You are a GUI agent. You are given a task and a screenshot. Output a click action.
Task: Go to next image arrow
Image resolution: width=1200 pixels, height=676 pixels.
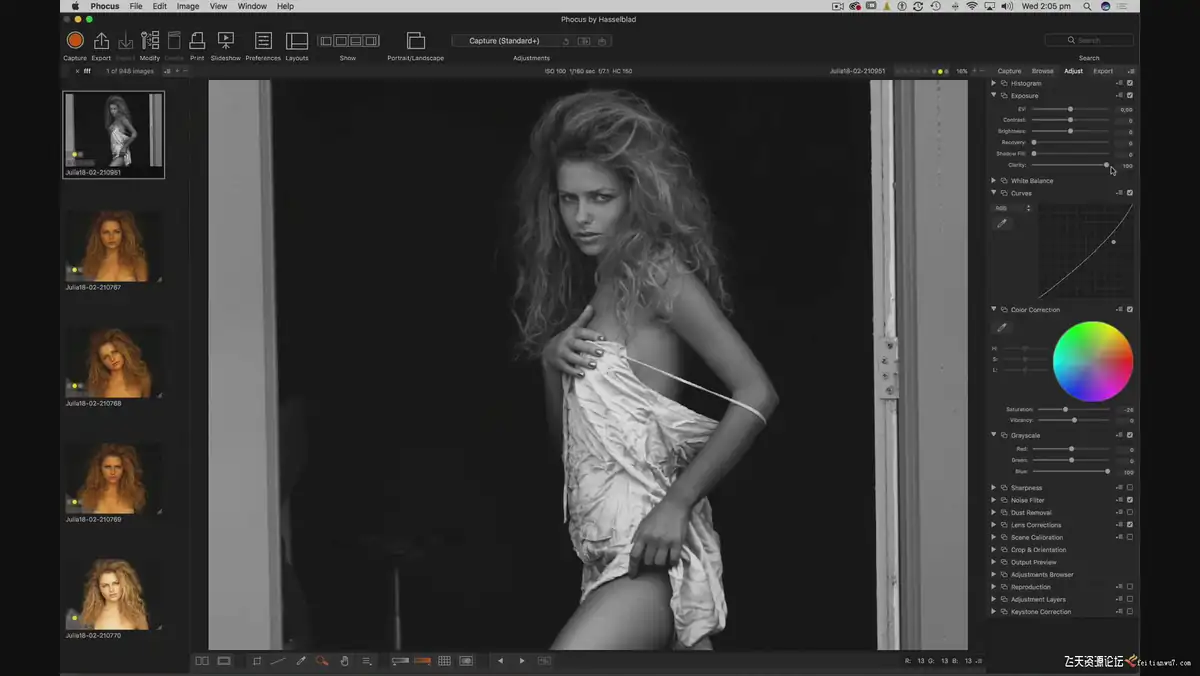[x=522, y=661]
